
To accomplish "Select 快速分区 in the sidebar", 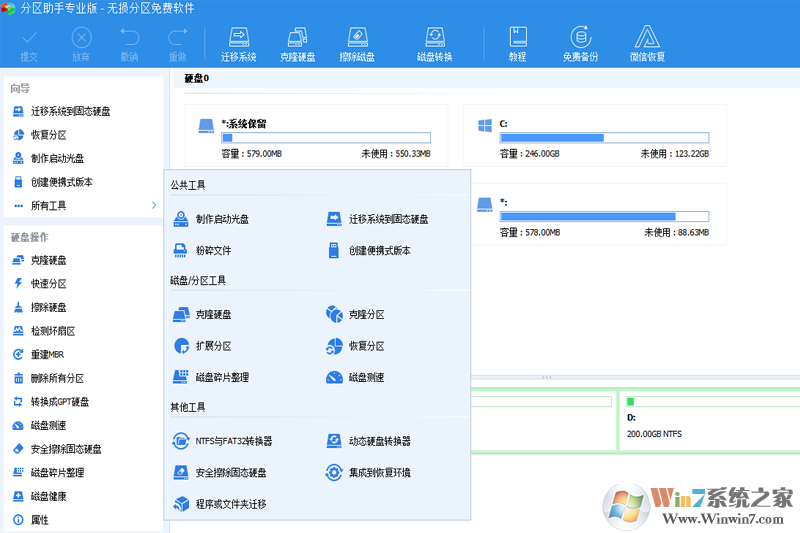I will (x=40, y=284).
